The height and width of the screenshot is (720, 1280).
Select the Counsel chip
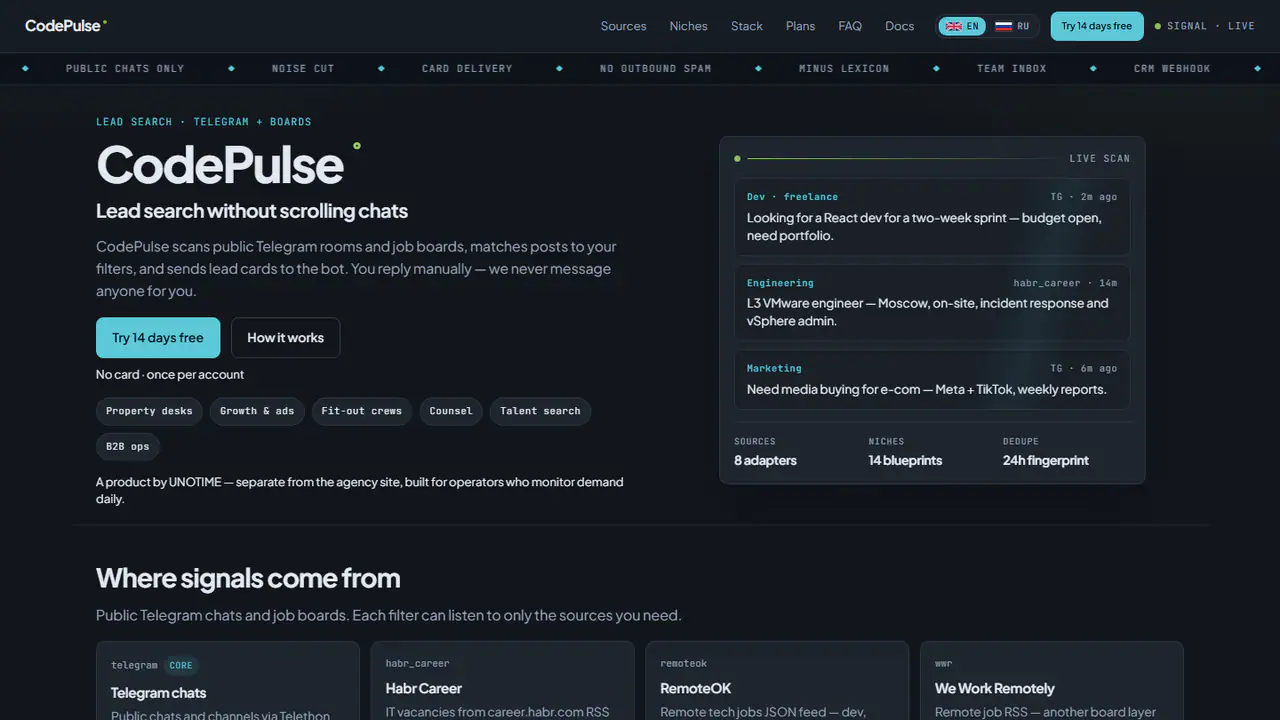pyautogui.click(x=451, y=411)
